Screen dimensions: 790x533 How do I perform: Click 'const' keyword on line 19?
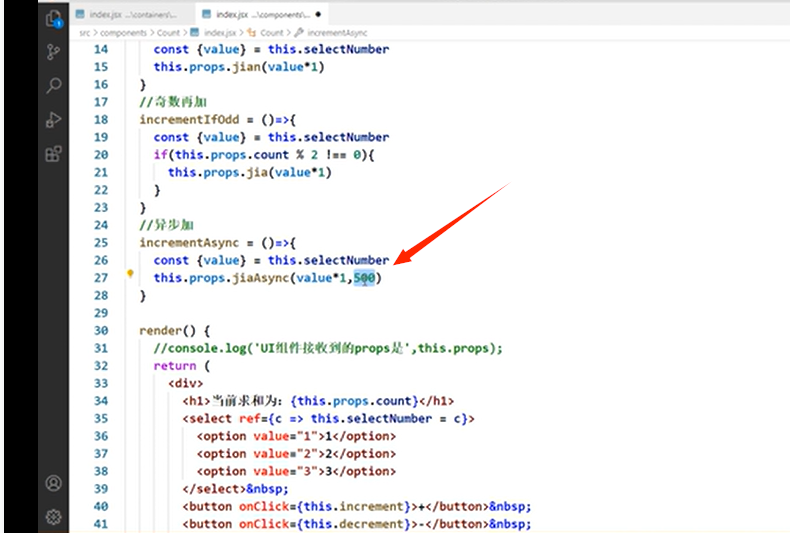[171, 137]
